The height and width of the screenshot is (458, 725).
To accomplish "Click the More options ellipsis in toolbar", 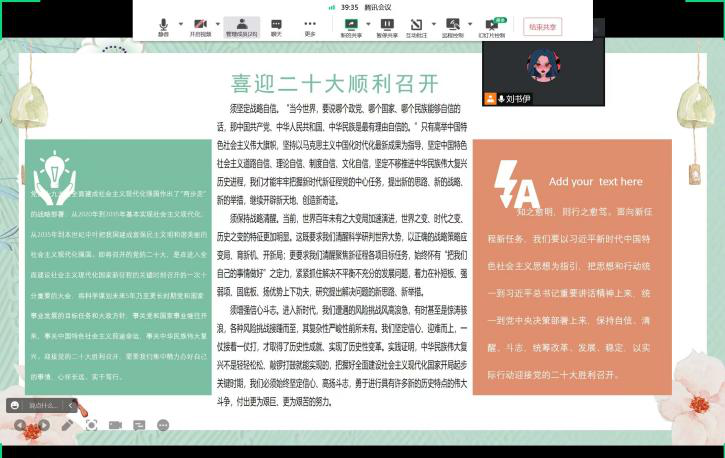I will pos(310,25).
